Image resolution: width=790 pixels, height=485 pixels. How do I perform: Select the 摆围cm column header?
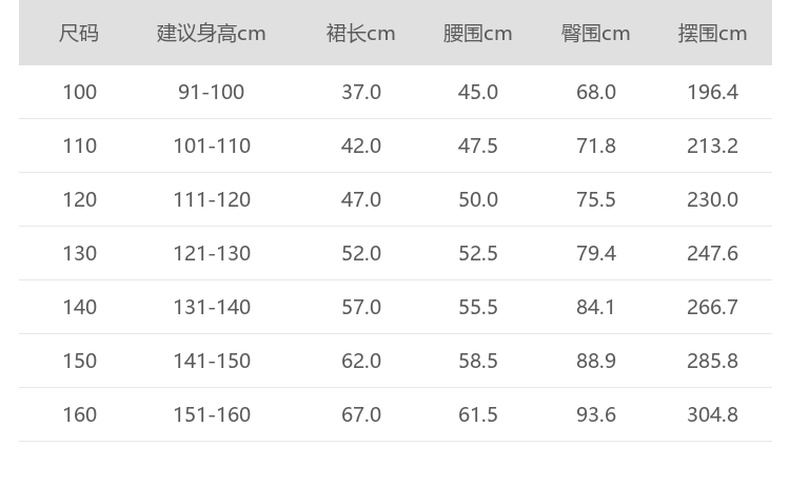(712, 33)
